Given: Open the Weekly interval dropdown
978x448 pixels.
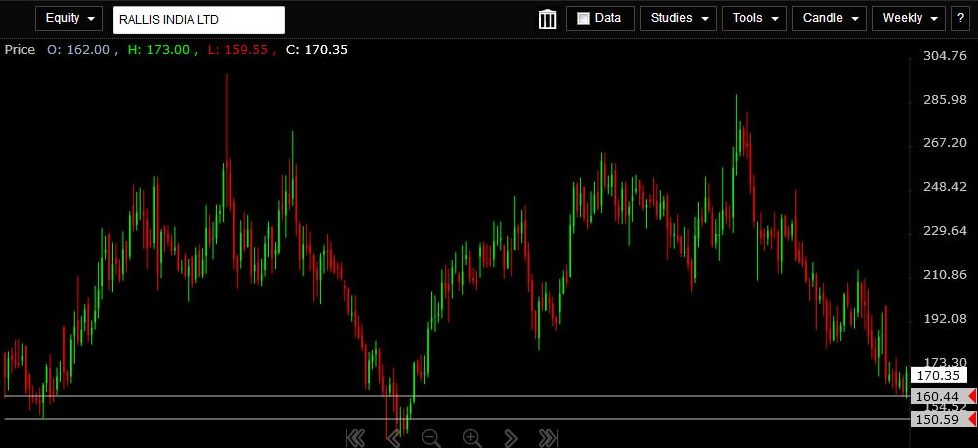Looking at the screenshot, I should coord(909,18).
